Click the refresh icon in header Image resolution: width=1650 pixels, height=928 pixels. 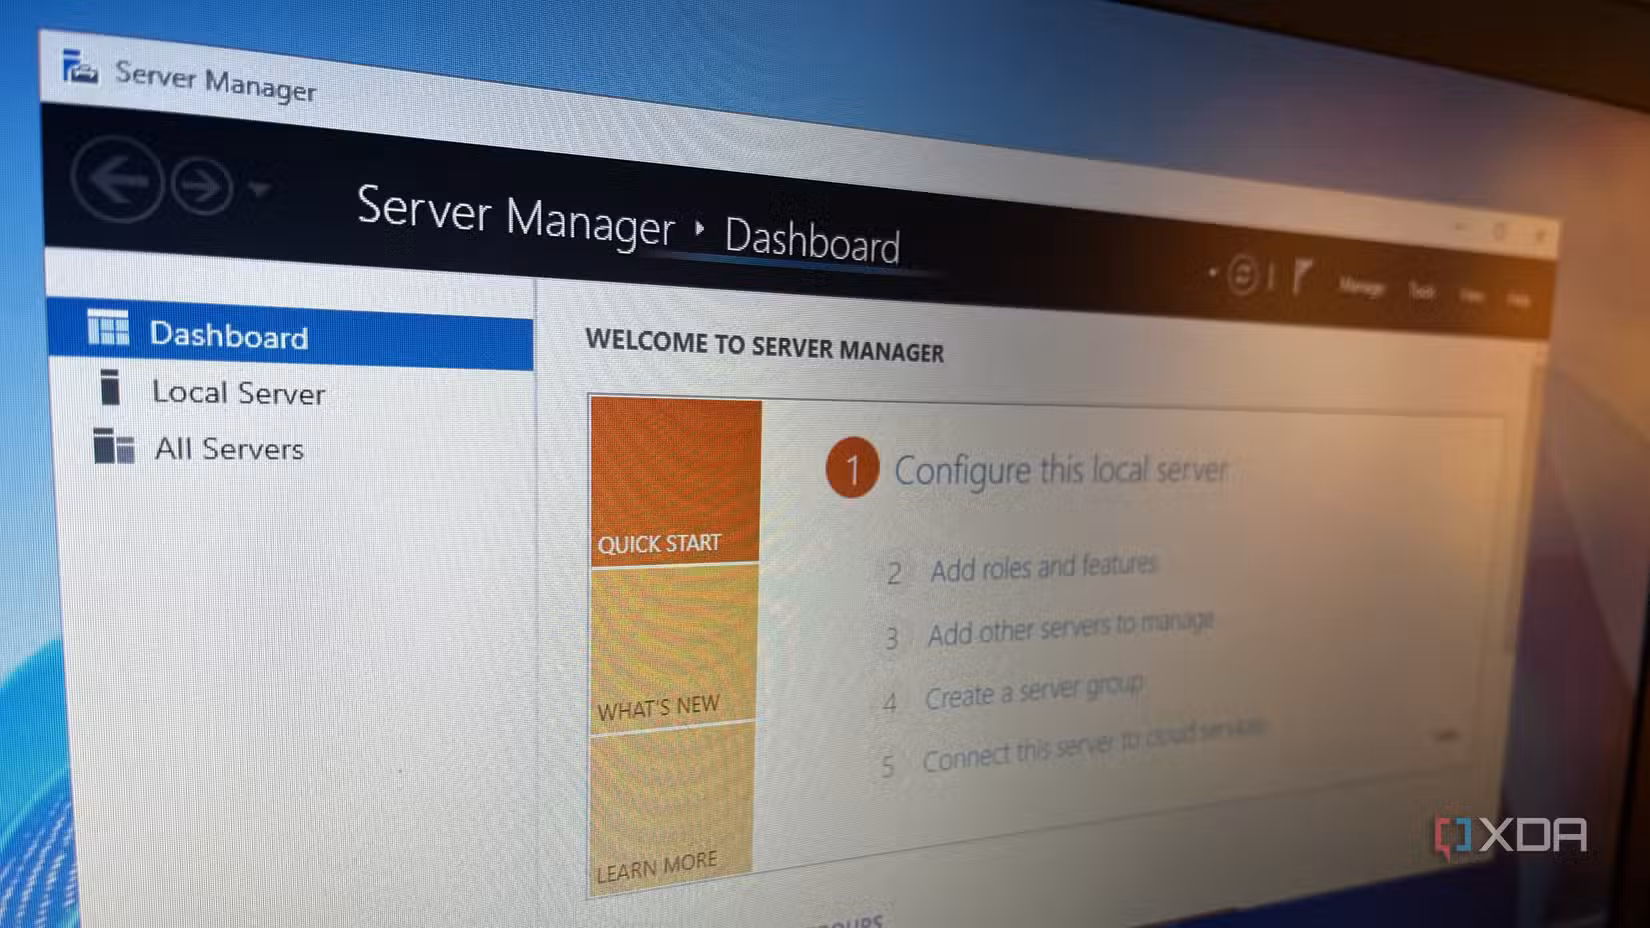(x=1242, y=274)
